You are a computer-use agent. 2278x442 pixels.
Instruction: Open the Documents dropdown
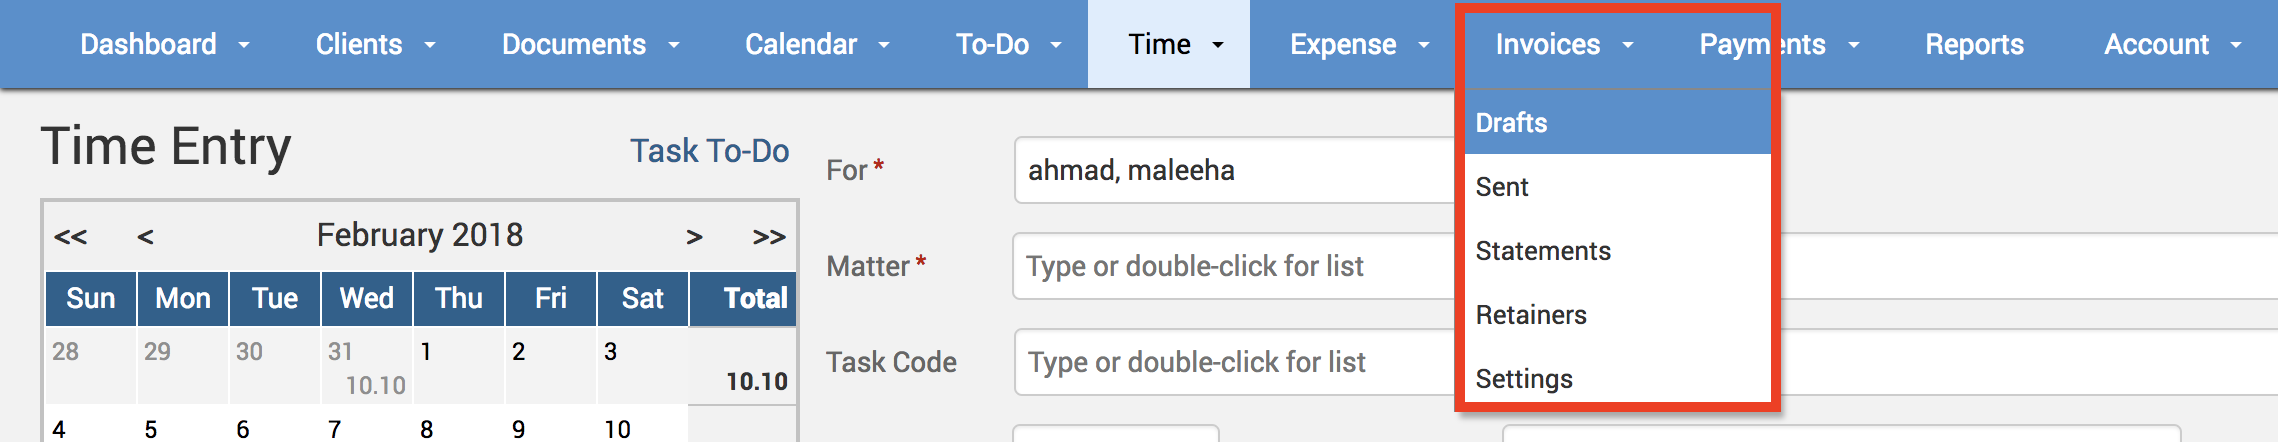590,45
